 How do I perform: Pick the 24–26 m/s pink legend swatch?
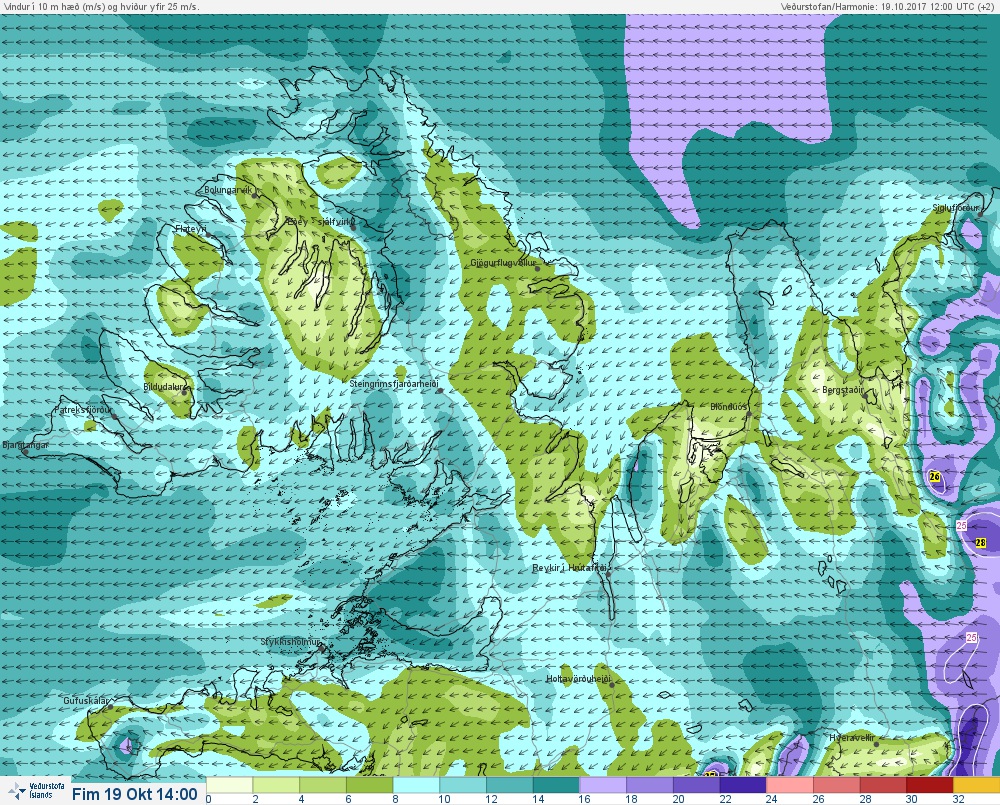tap(788, 785)
